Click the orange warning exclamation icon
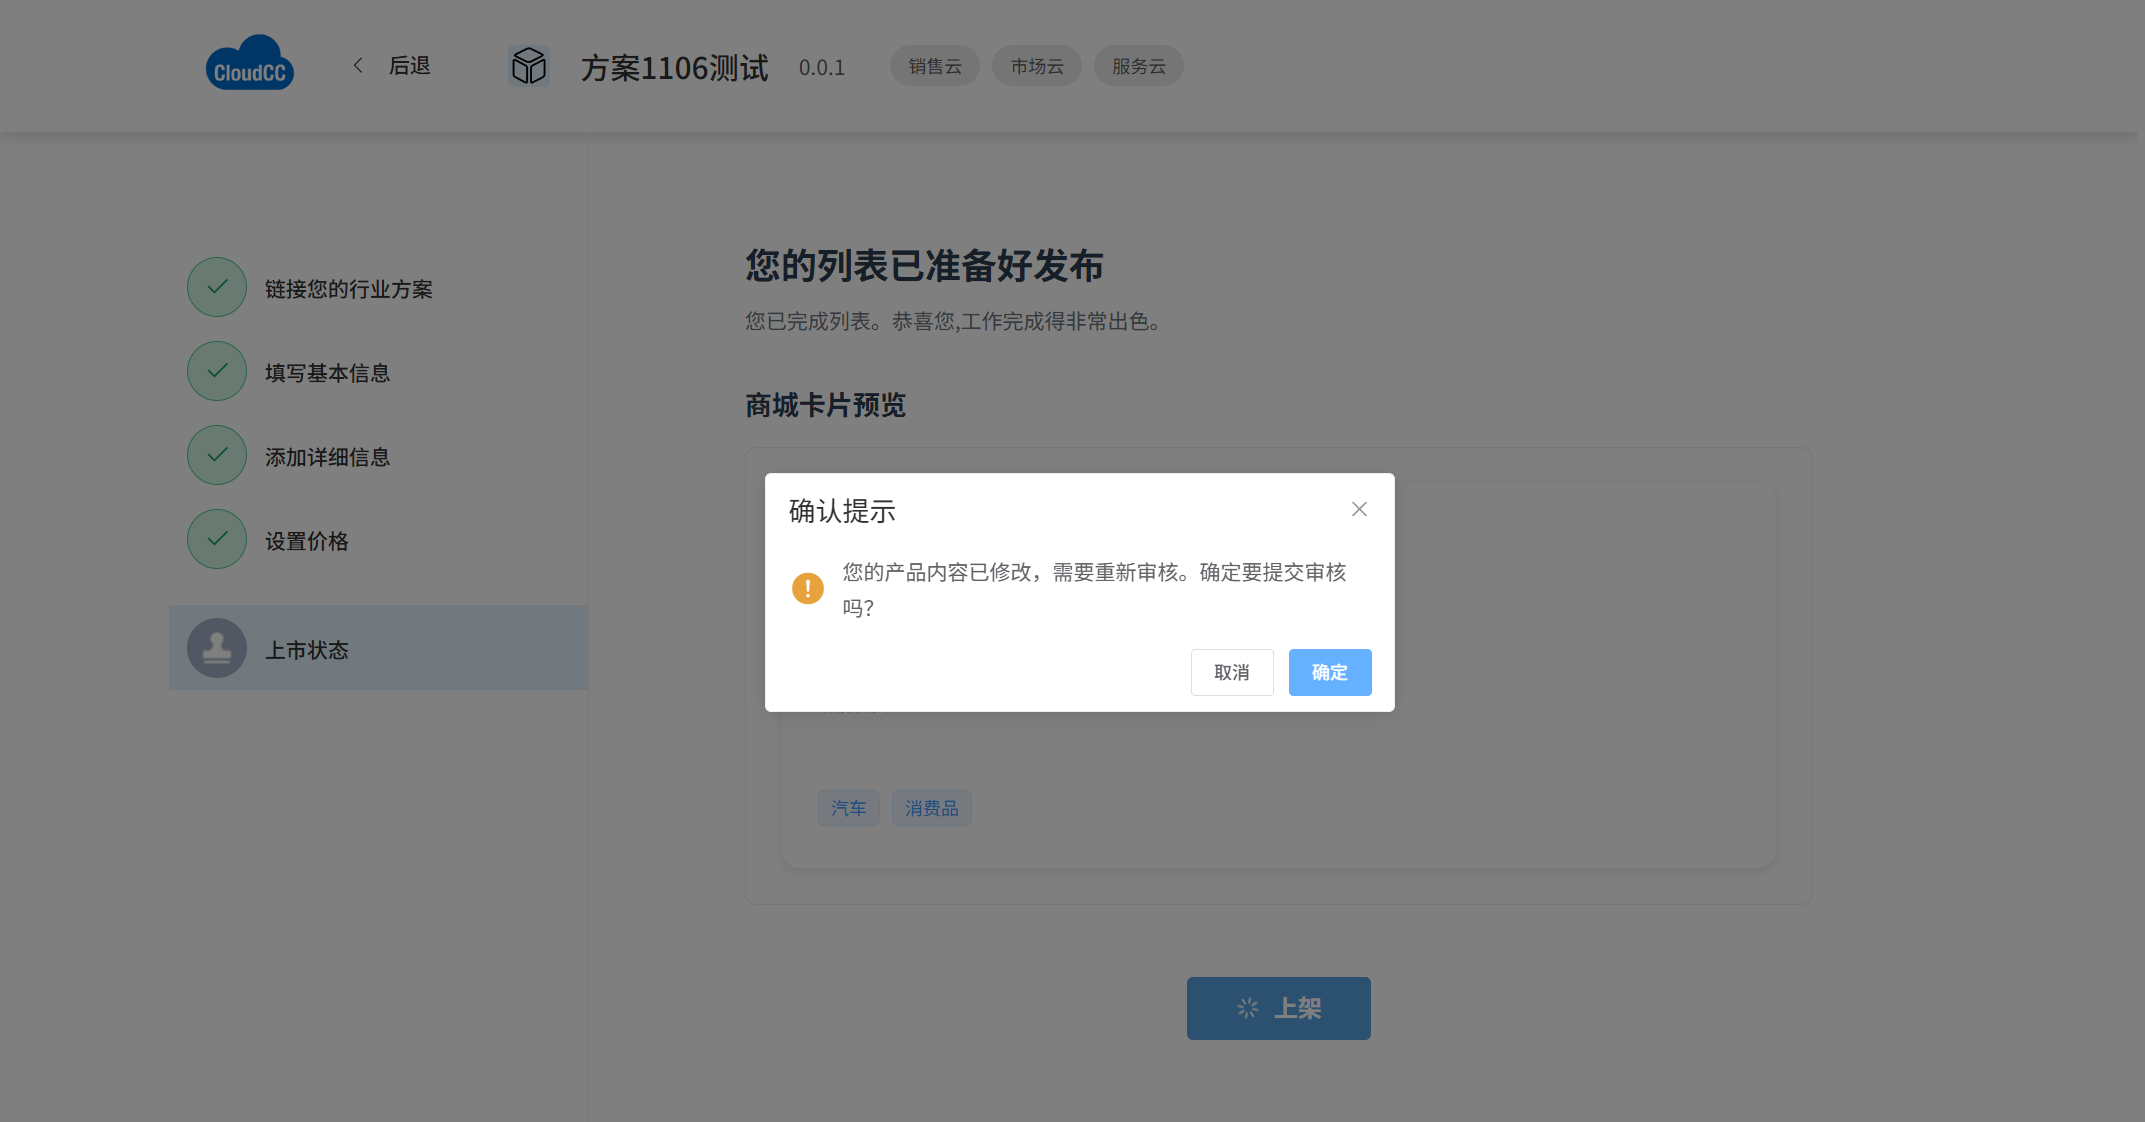The width and height of the screenshot is (2145, 1122). [x=808, y=588]
